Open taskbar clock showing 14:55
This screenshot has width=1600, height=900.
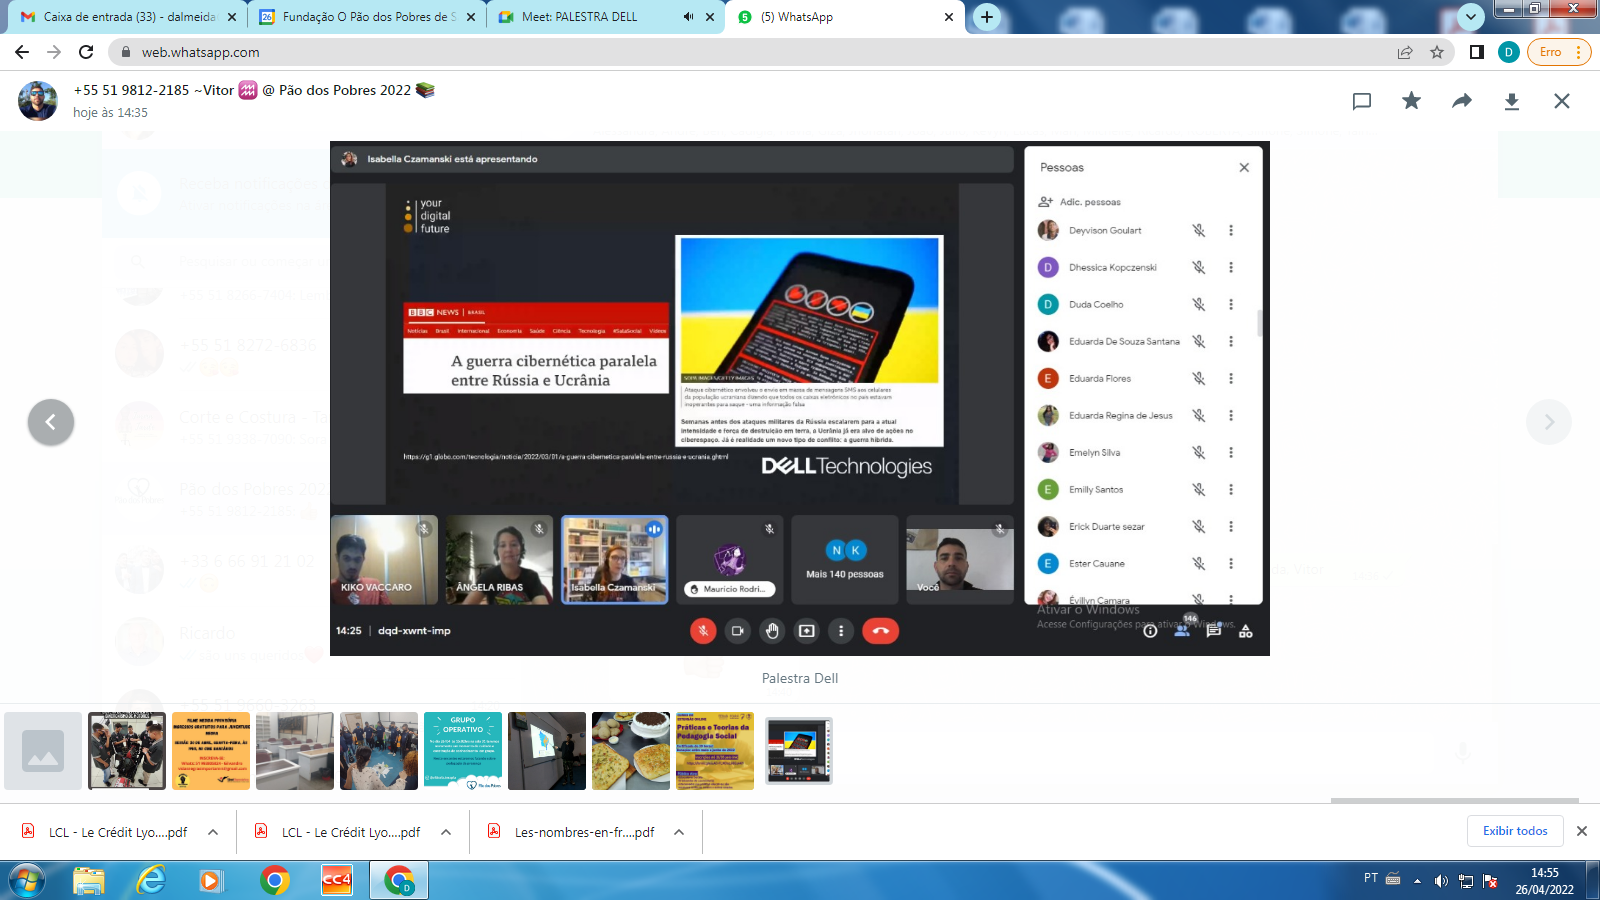click(x=1545, y=880)
